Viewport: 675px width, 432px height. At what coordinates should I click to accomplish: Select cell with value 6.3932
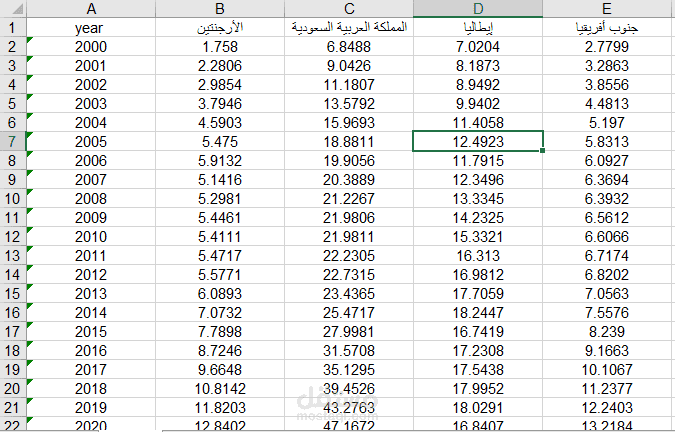(x=607, y=199)
